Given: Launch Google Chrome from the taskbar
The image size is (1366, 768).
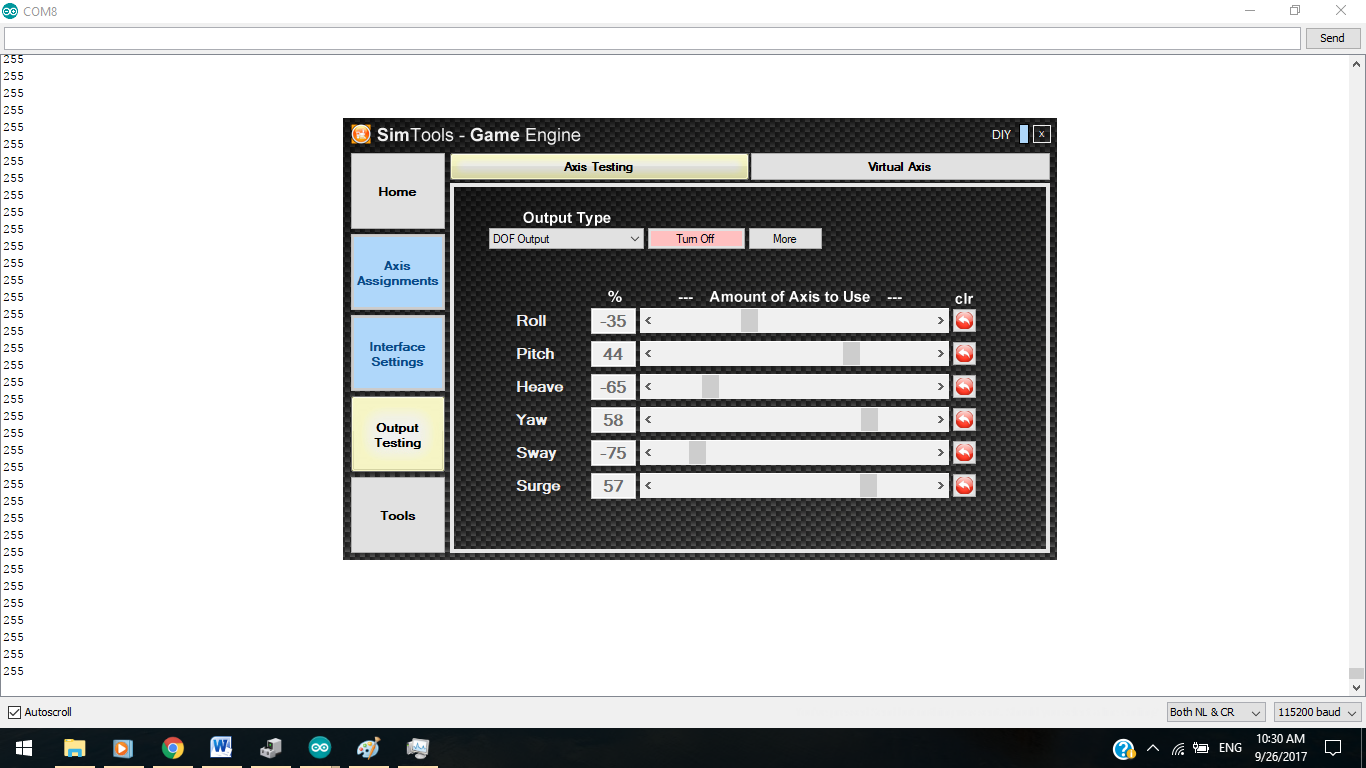Looking at the screenshot, I should pyautogui.click(x=172, y=748).
